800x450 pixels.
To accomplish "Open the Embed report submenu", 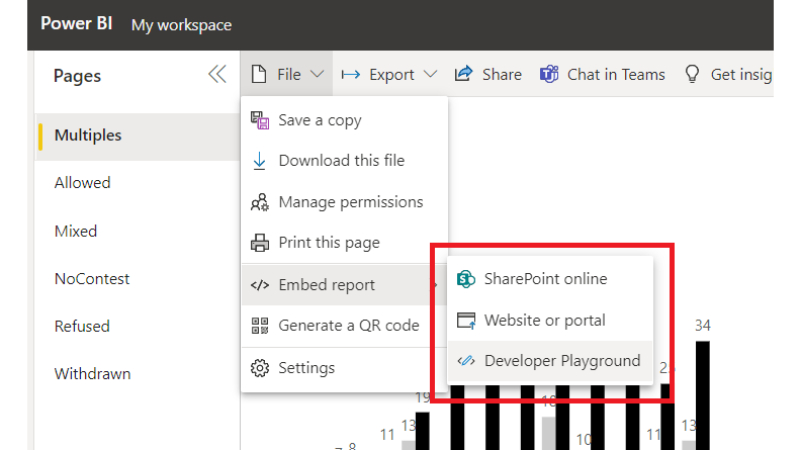I will [344, 285].
